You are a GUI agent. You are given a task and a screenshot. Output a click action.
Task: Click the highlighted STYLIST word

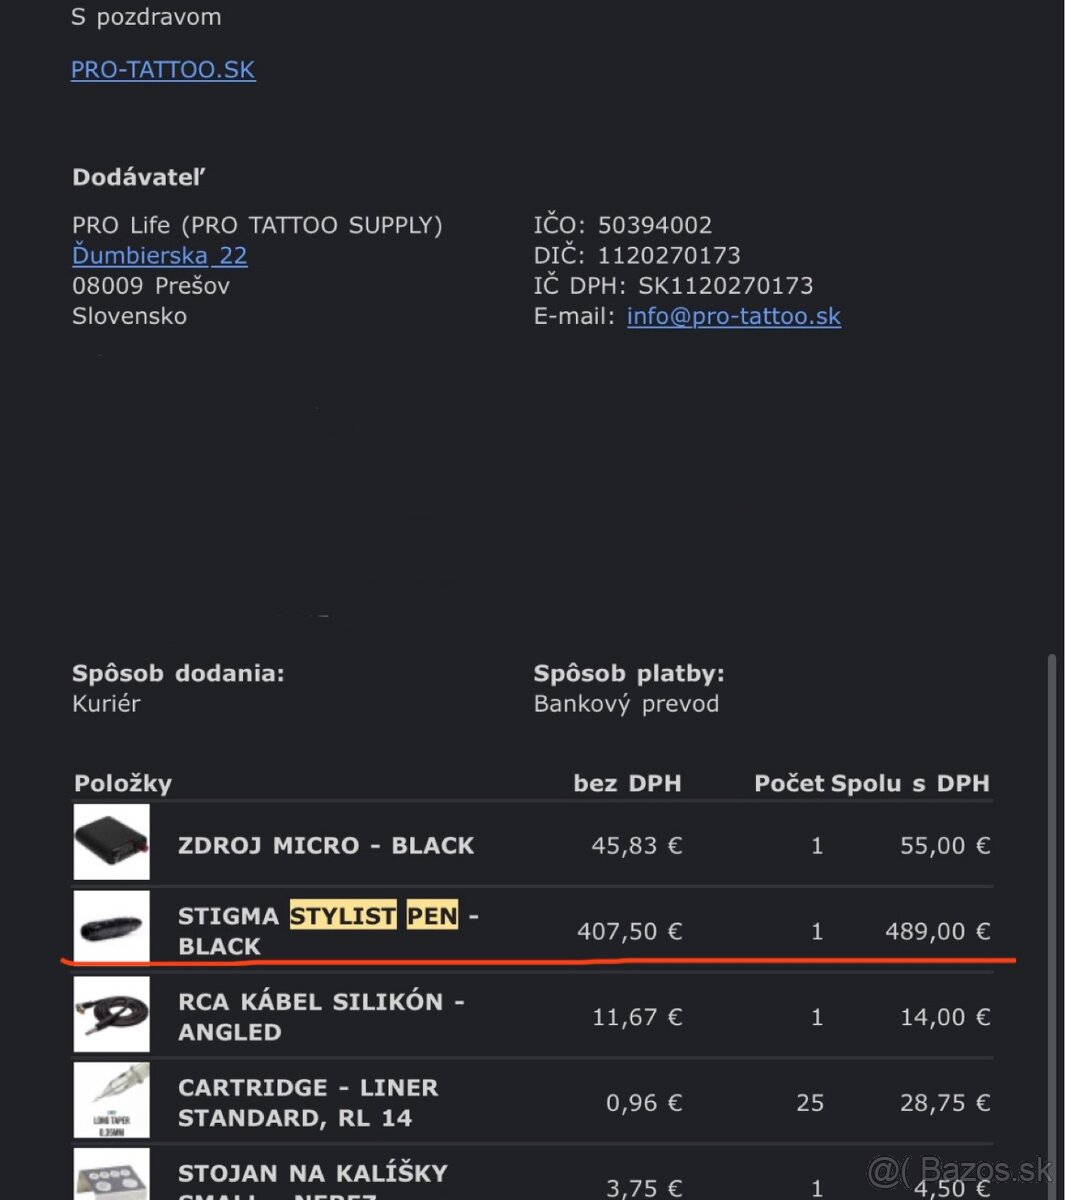coord(343,916)
